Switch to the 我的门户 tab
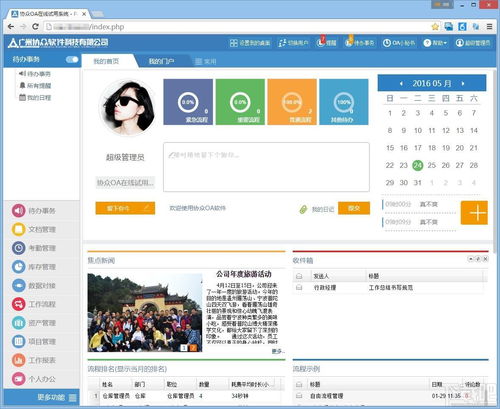The image size is (500, 409). click(162, 61)
